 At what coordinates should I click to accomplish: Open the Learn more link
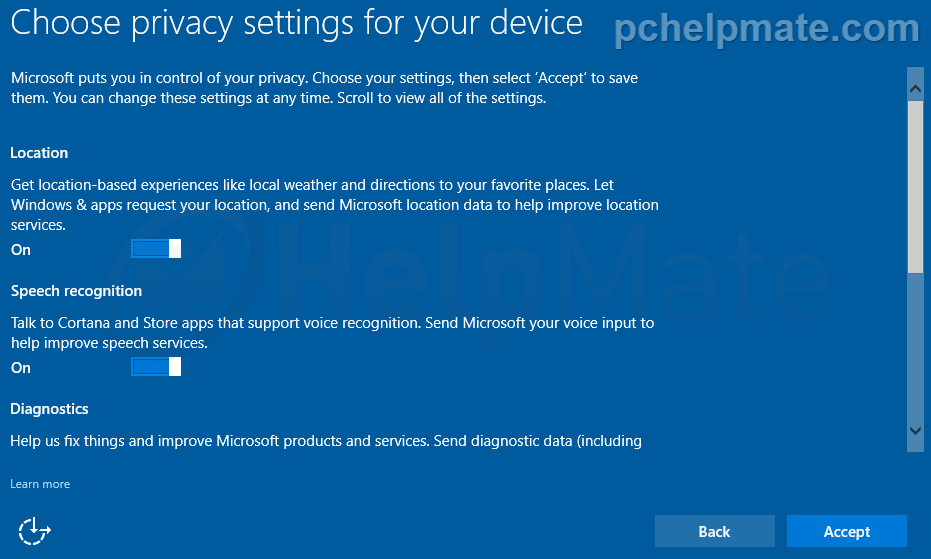point(40,484)
